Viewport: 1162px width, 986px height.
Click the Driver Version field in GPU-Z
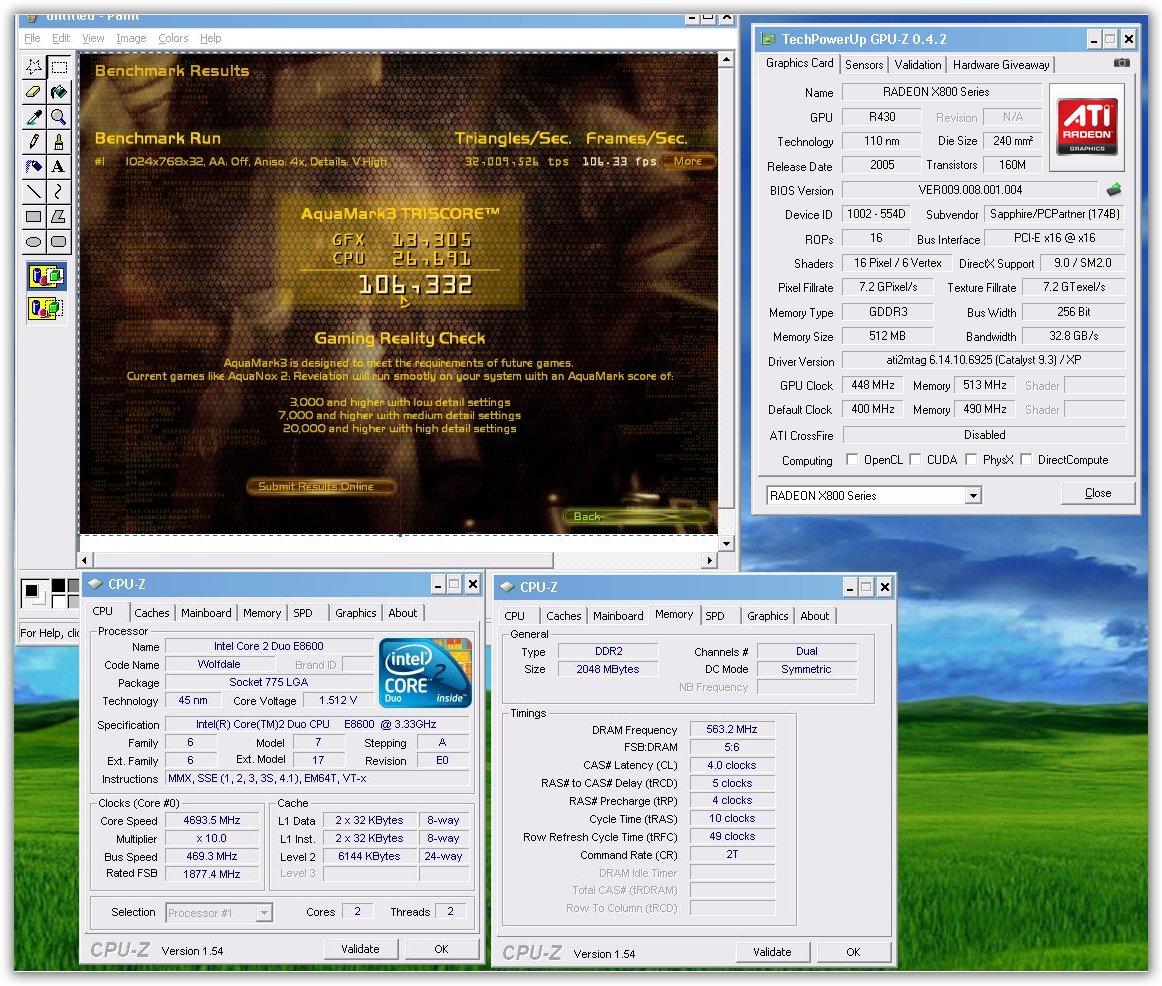pyautogui.click(x=983, y=360)
